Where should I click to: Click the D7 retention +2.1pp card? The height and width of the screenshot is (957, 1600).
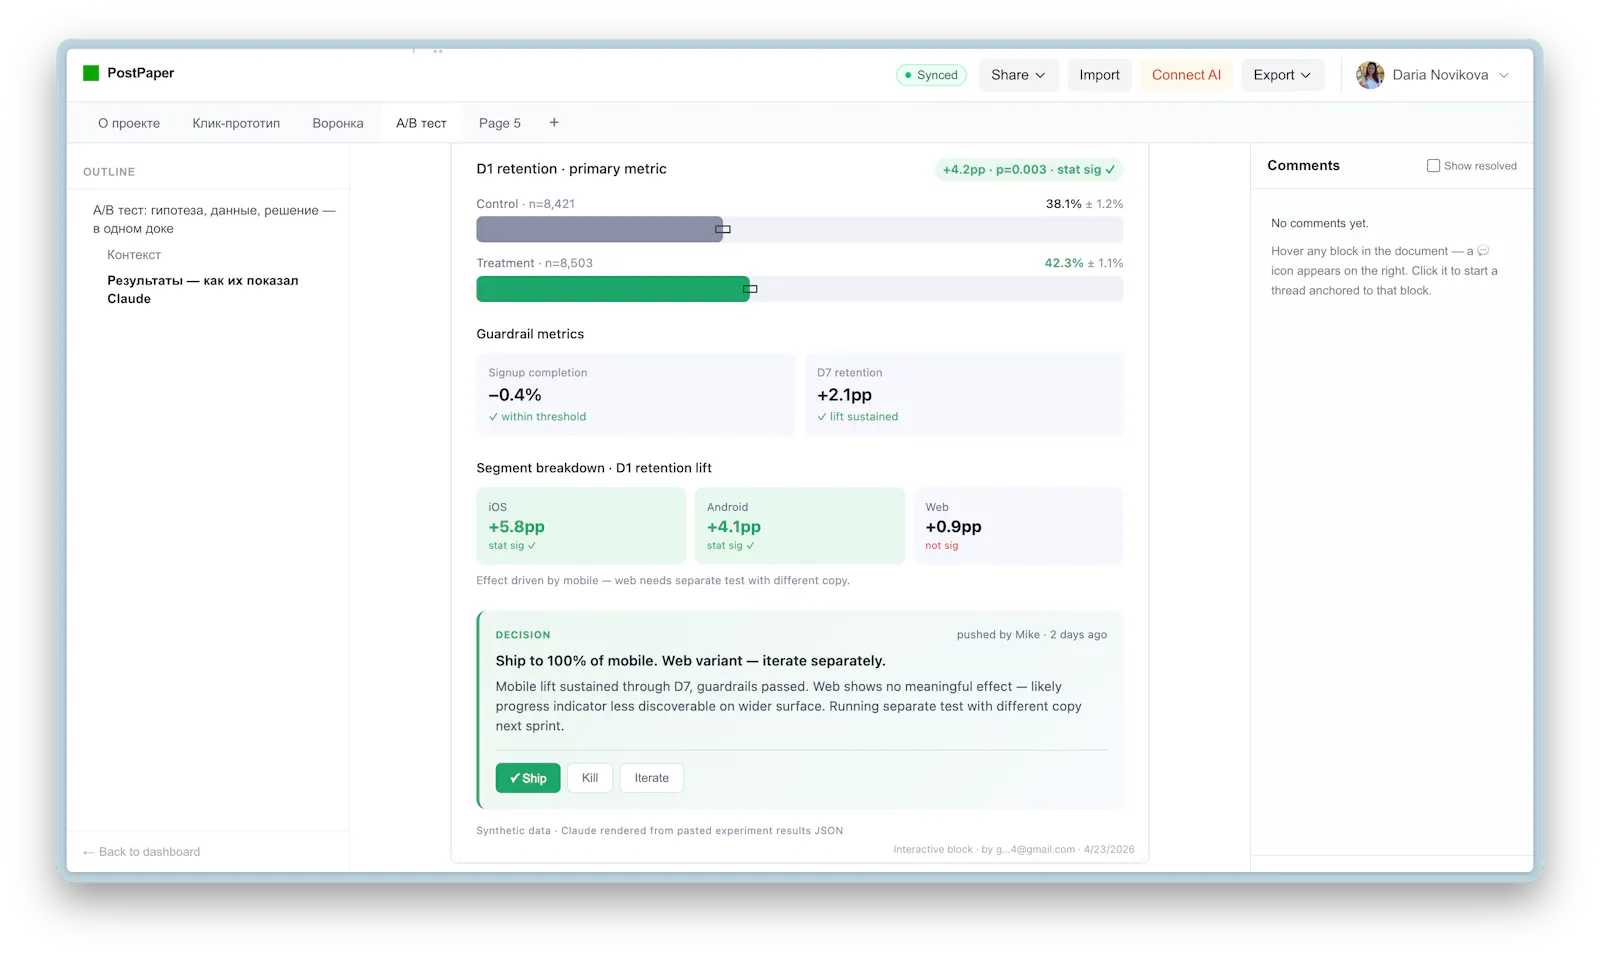click(x=964, y=394)
